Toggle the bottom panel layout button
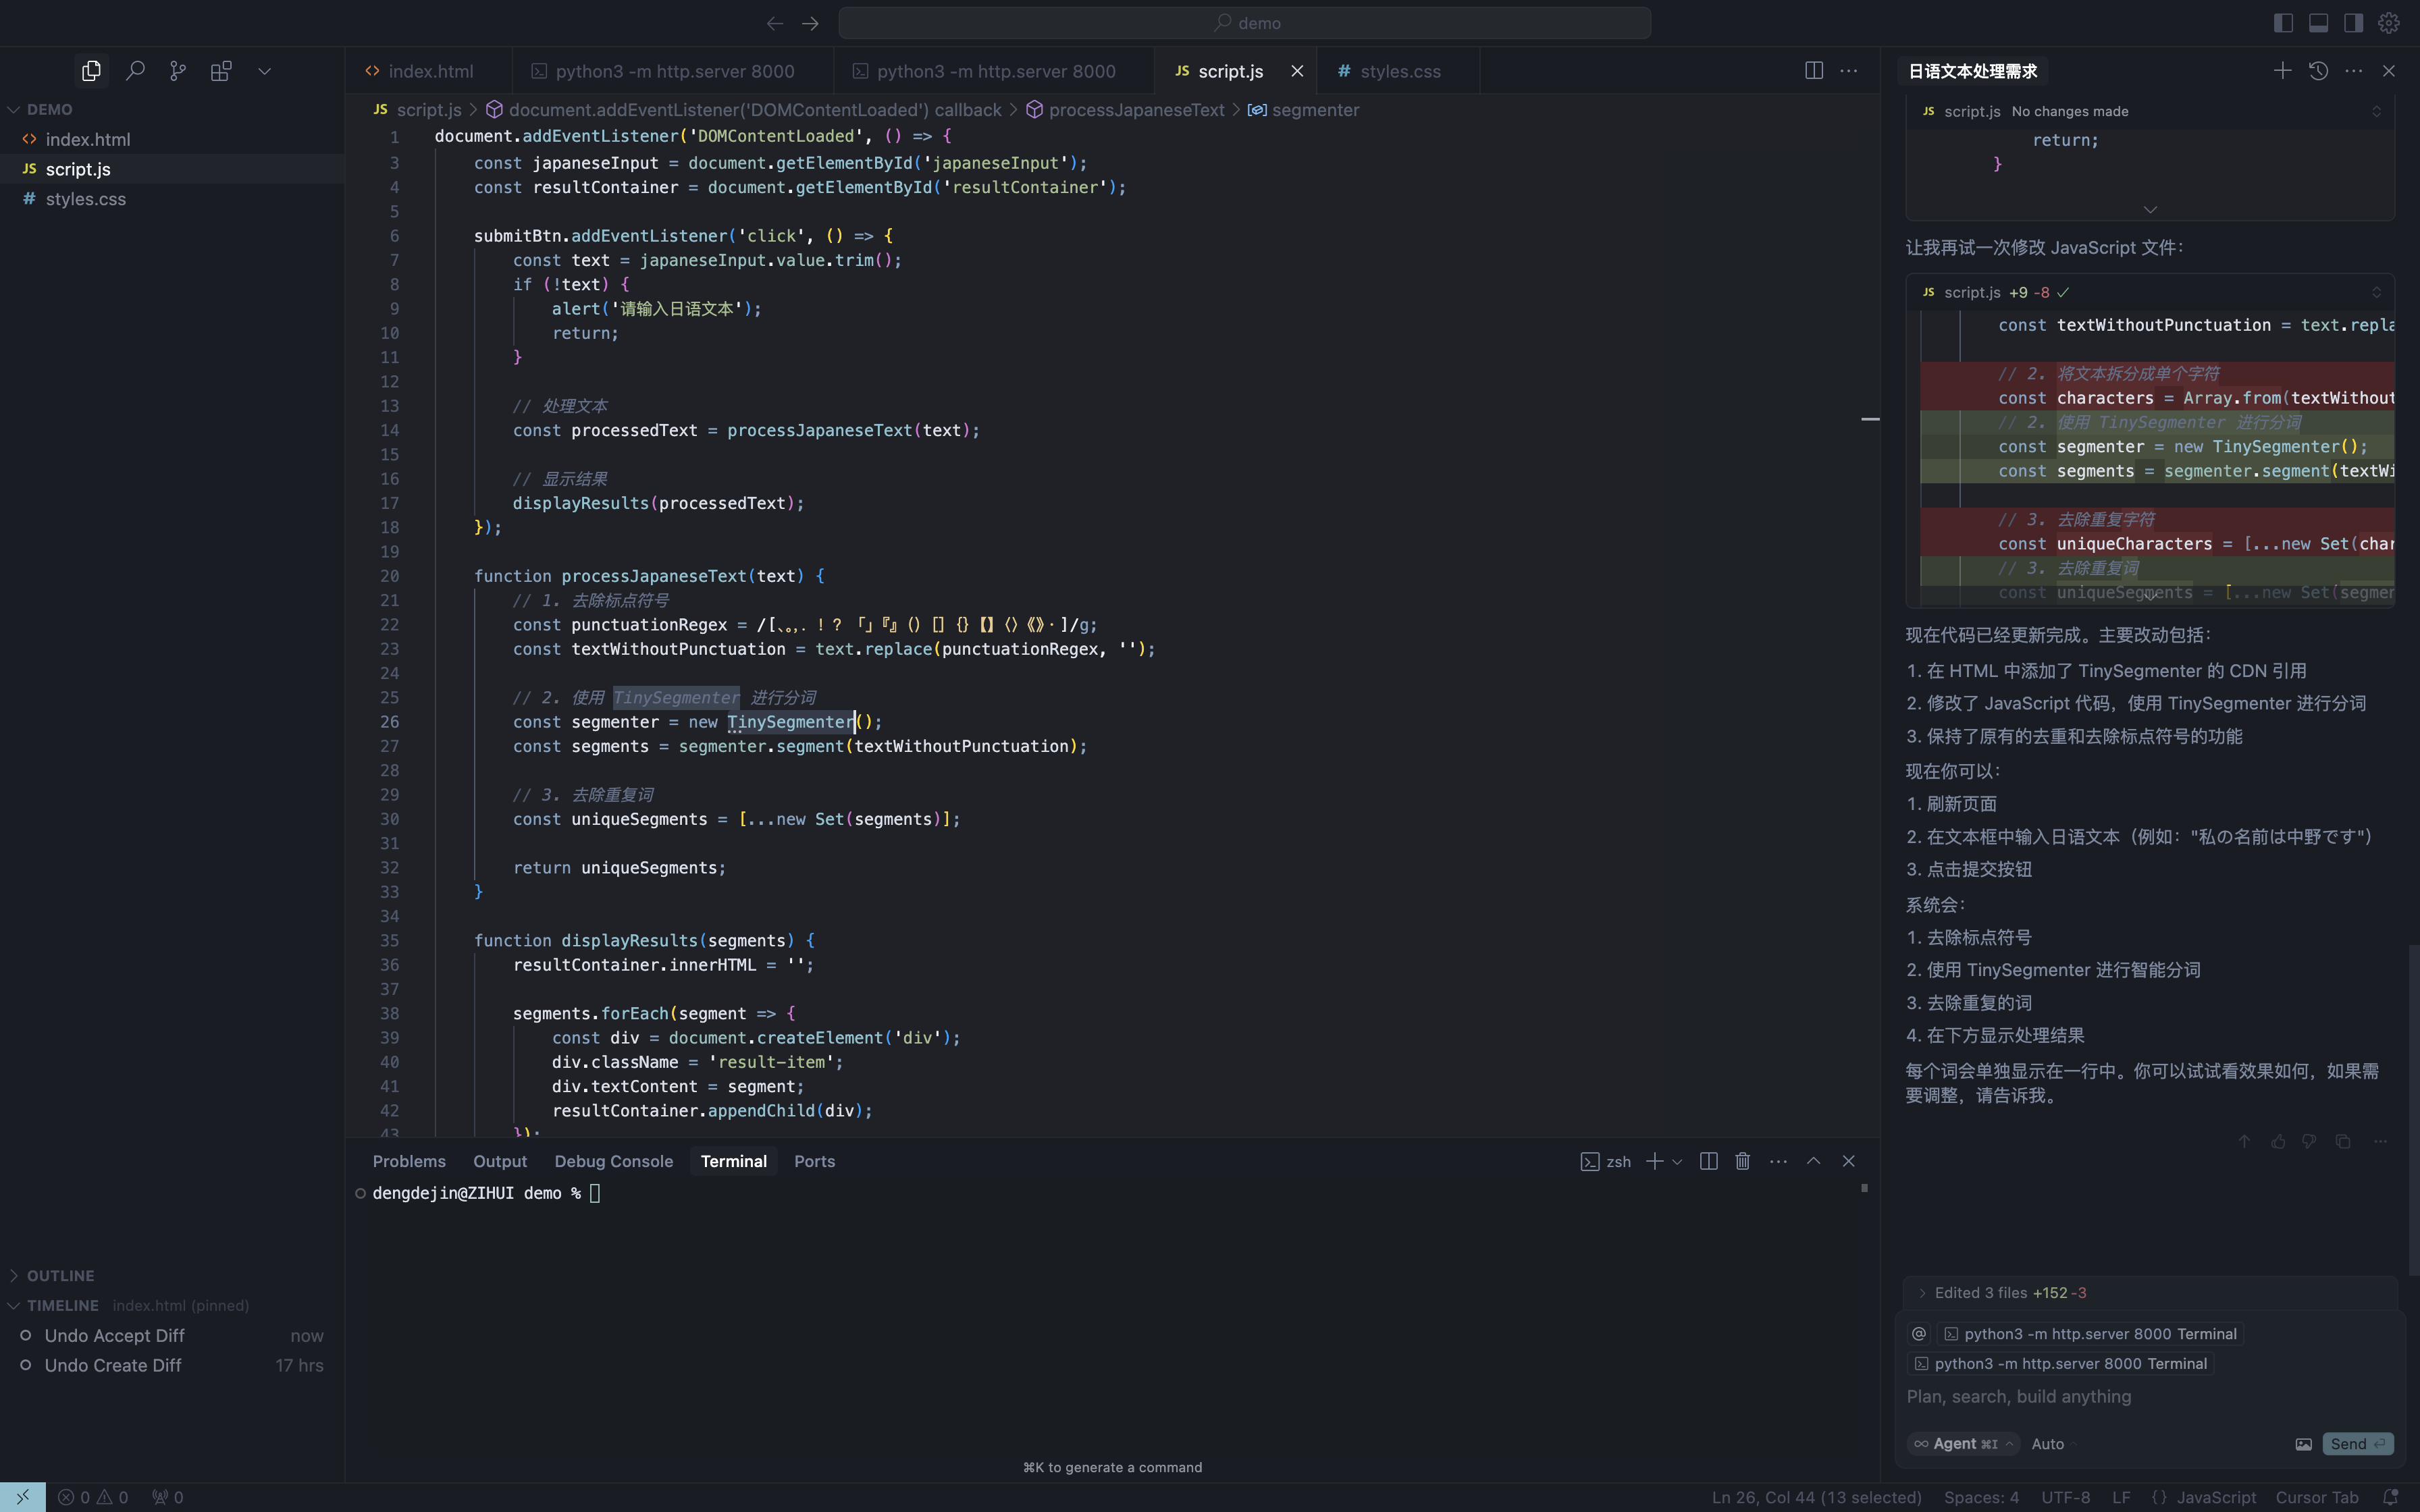The width and height of the screenshot is (2420, 1512). 2318,23
